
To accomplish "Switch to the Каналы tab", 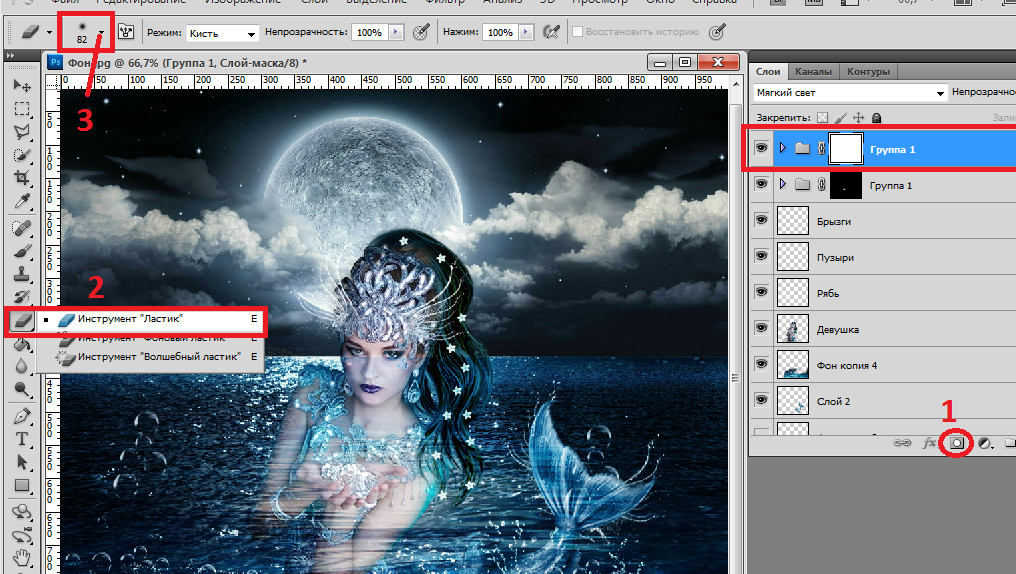I will point(813,72).
